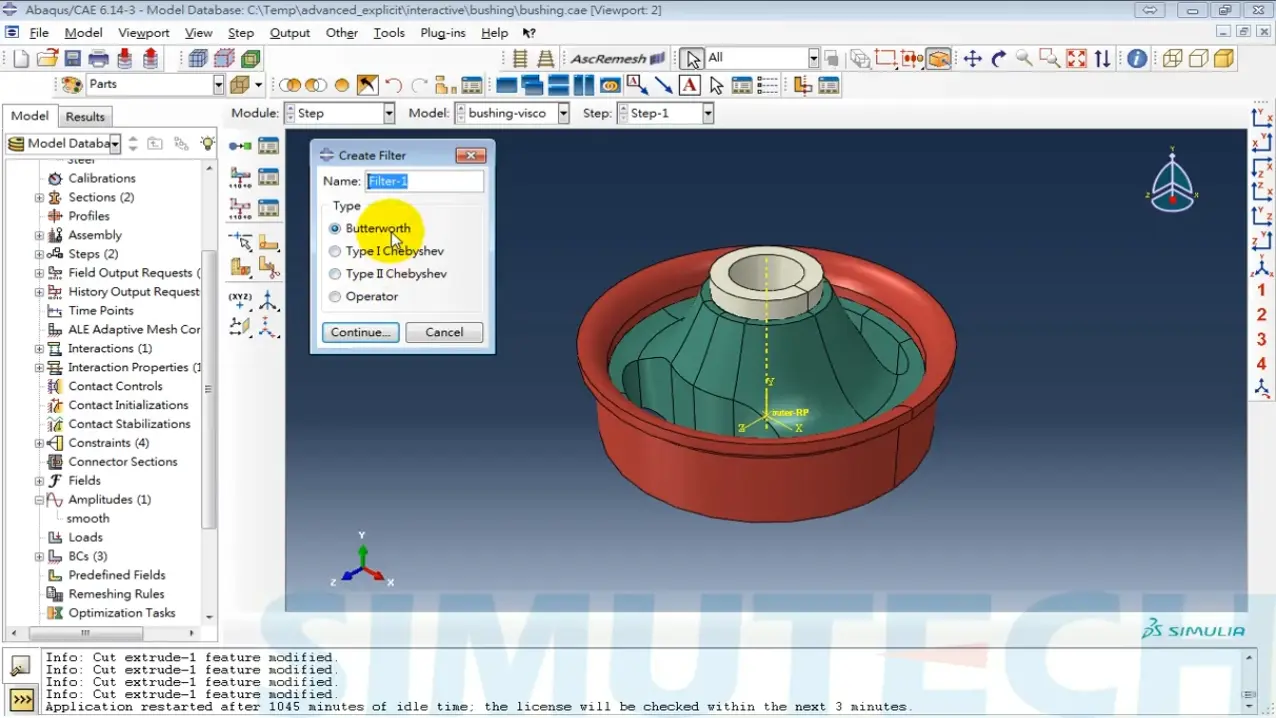Click Cancel in the Create Filter dialog
Screen dimensions: 1276x718
tap(444, 333)
